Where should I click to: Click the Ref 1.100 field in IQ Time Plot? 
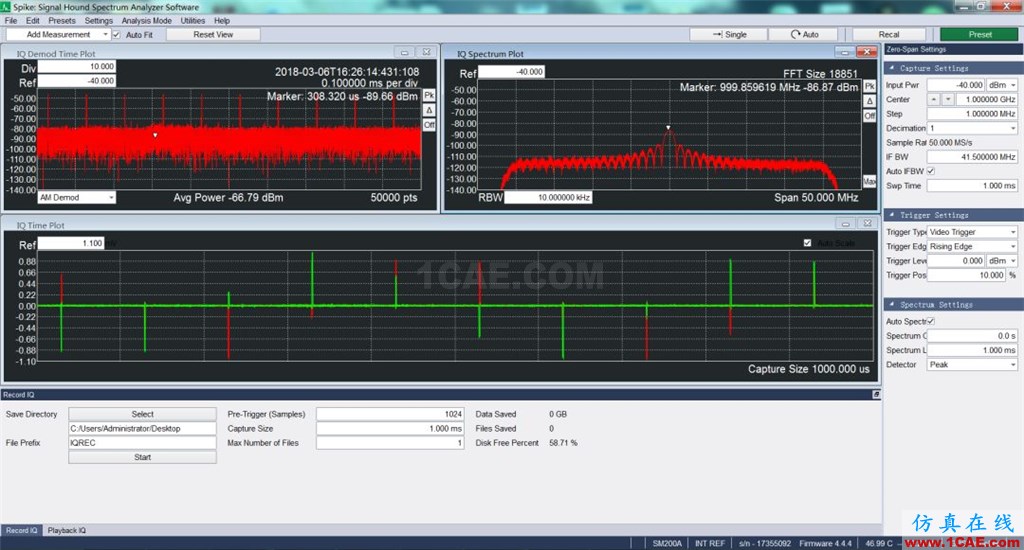[71, 243]
